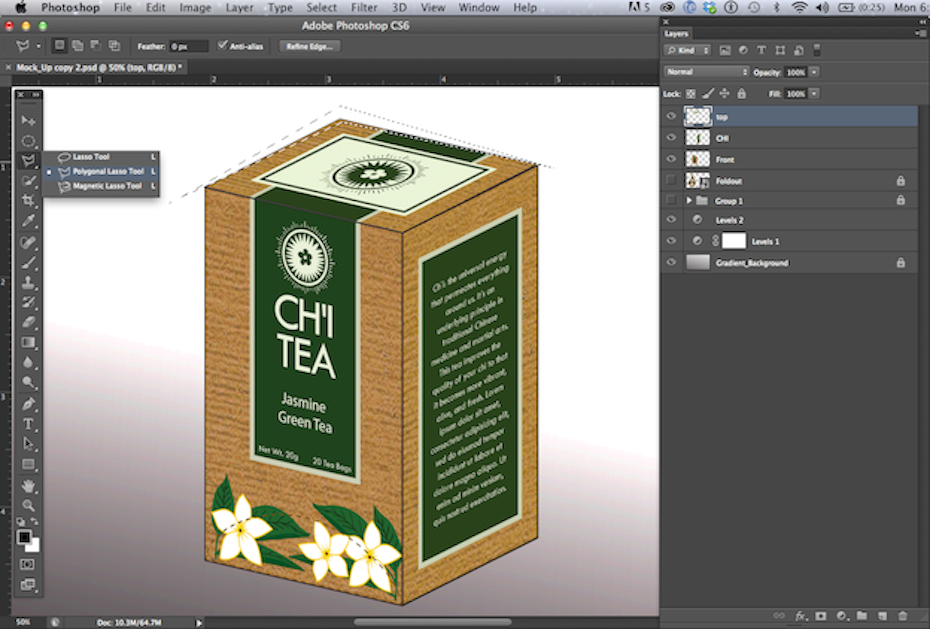The height and width of the screenshot is (629, 930).
Task: Click the layer effects fx icon
Action: pyautogui.click(x=800, y=616)
